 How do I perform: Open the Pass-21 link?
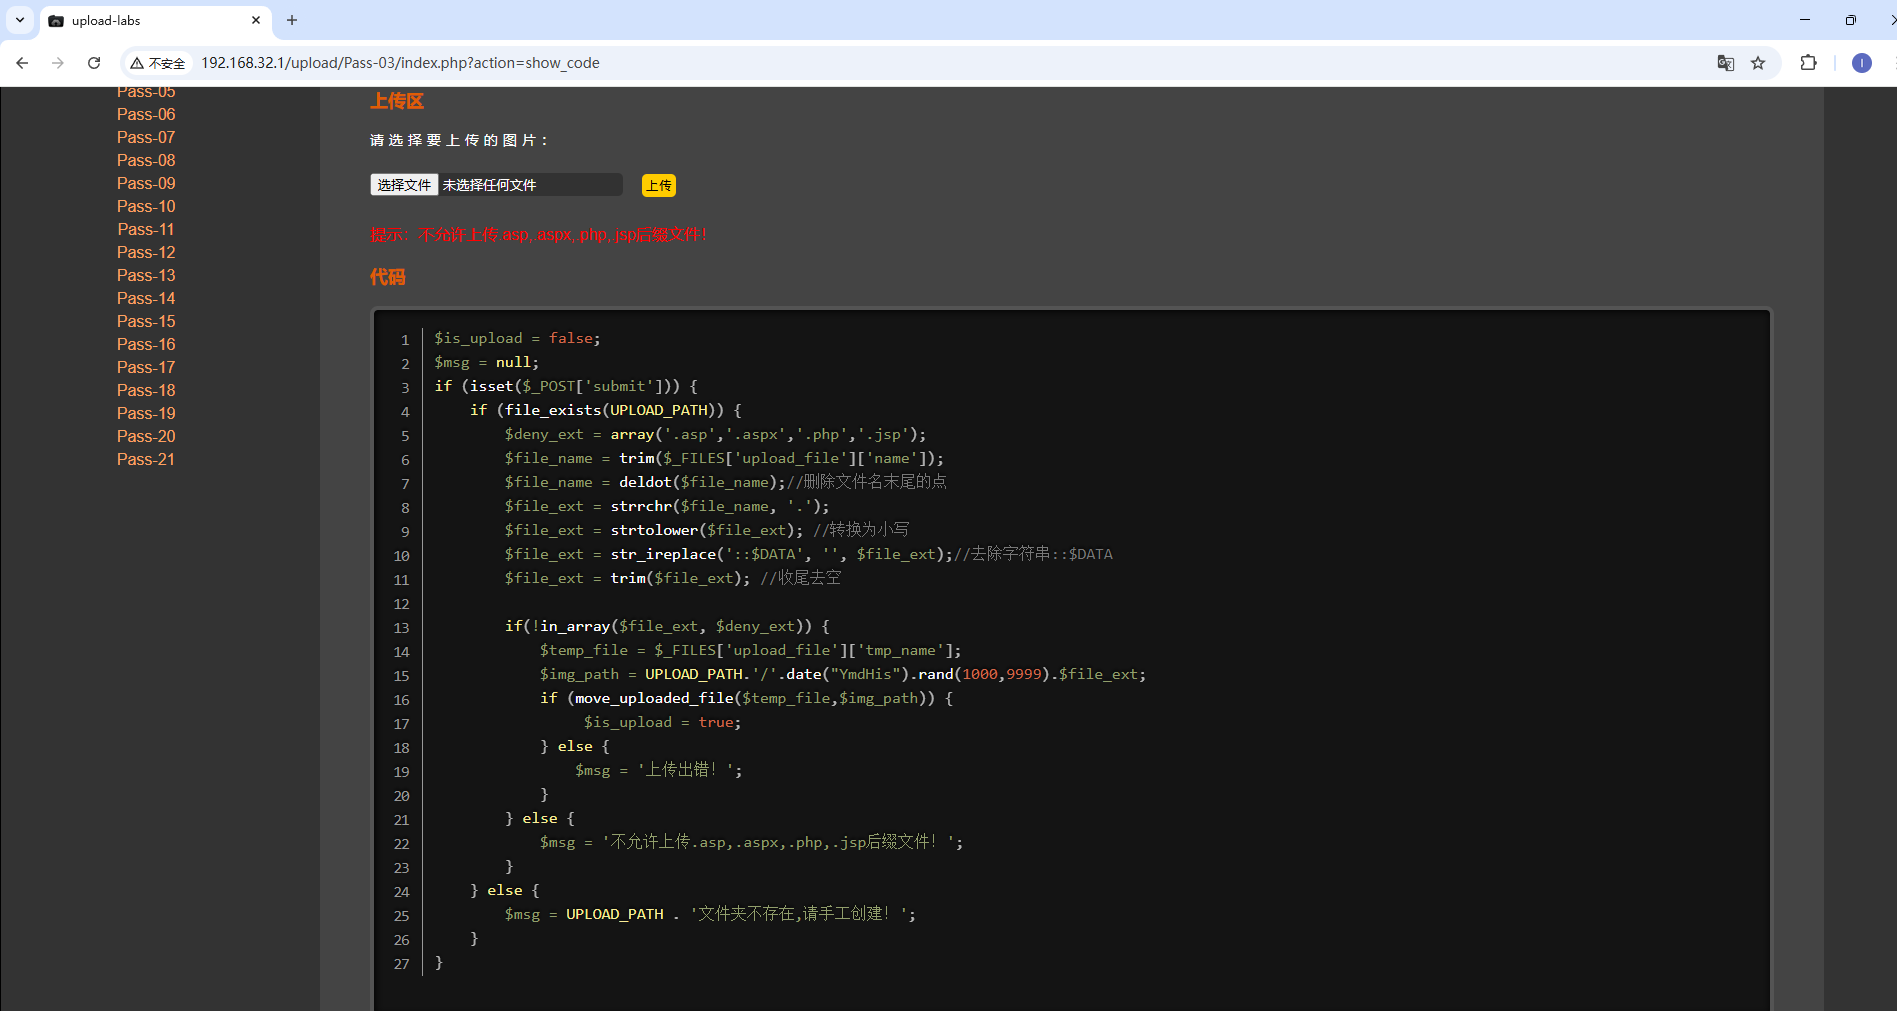coord(146,459)
